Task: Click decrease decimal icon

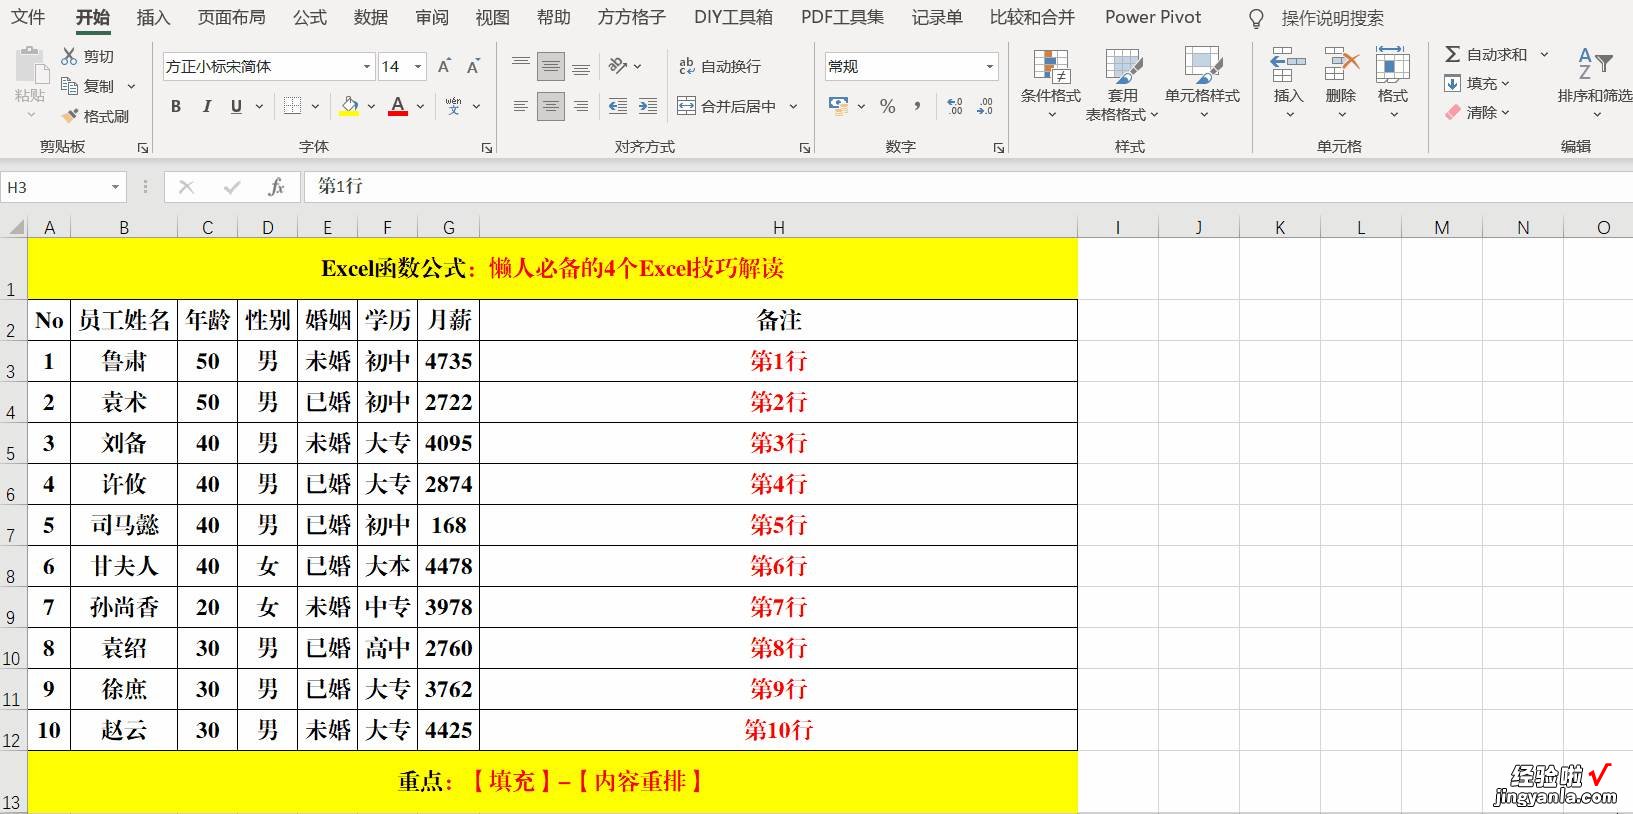Action: [x=986, y=106]
